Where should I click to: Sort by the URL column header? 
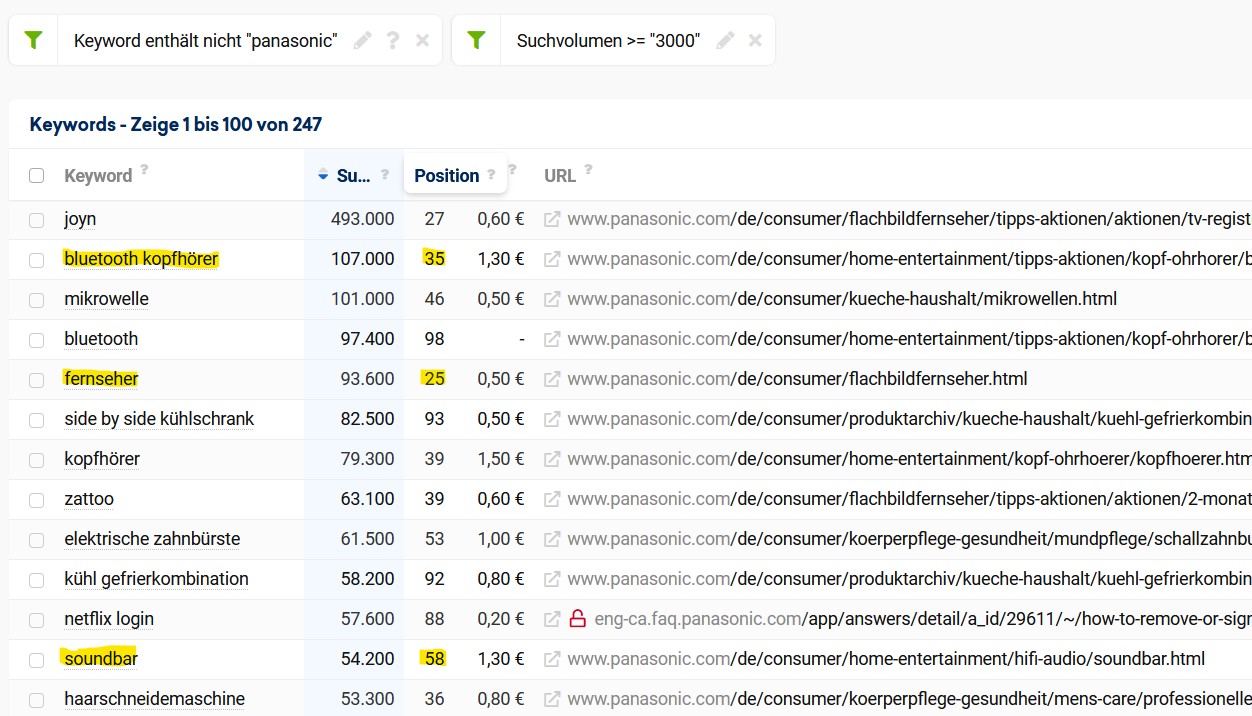coord(560,176)
